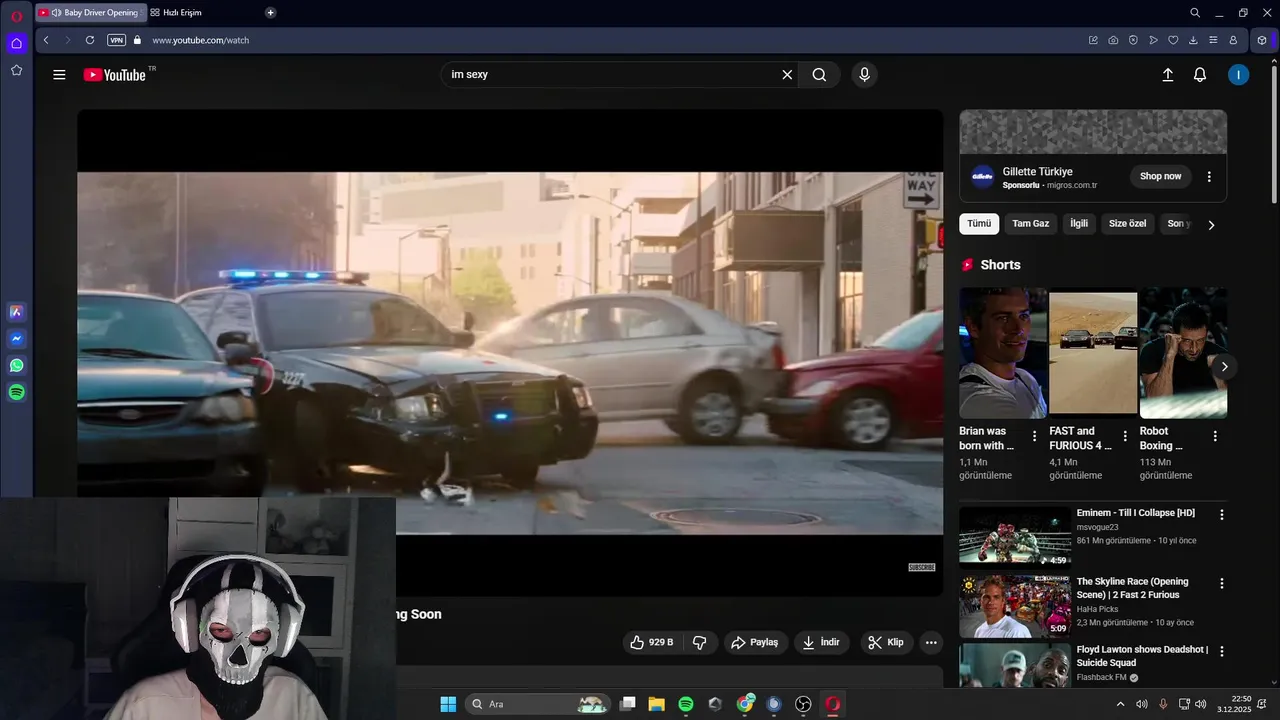Open the YouTube notifications bell
The height and width of the screenshot is (720, 1280).
point(1200,75)
